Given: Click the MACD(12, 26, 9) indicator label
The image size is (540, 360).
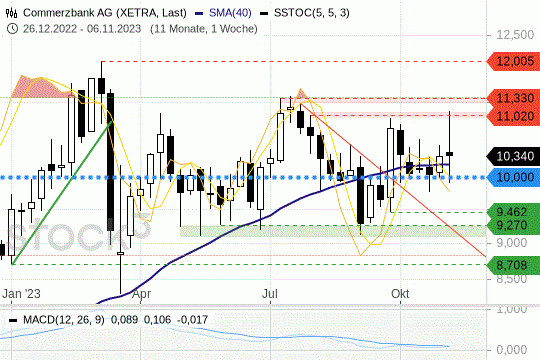Looking at the screenshot, I should (63, 320).
